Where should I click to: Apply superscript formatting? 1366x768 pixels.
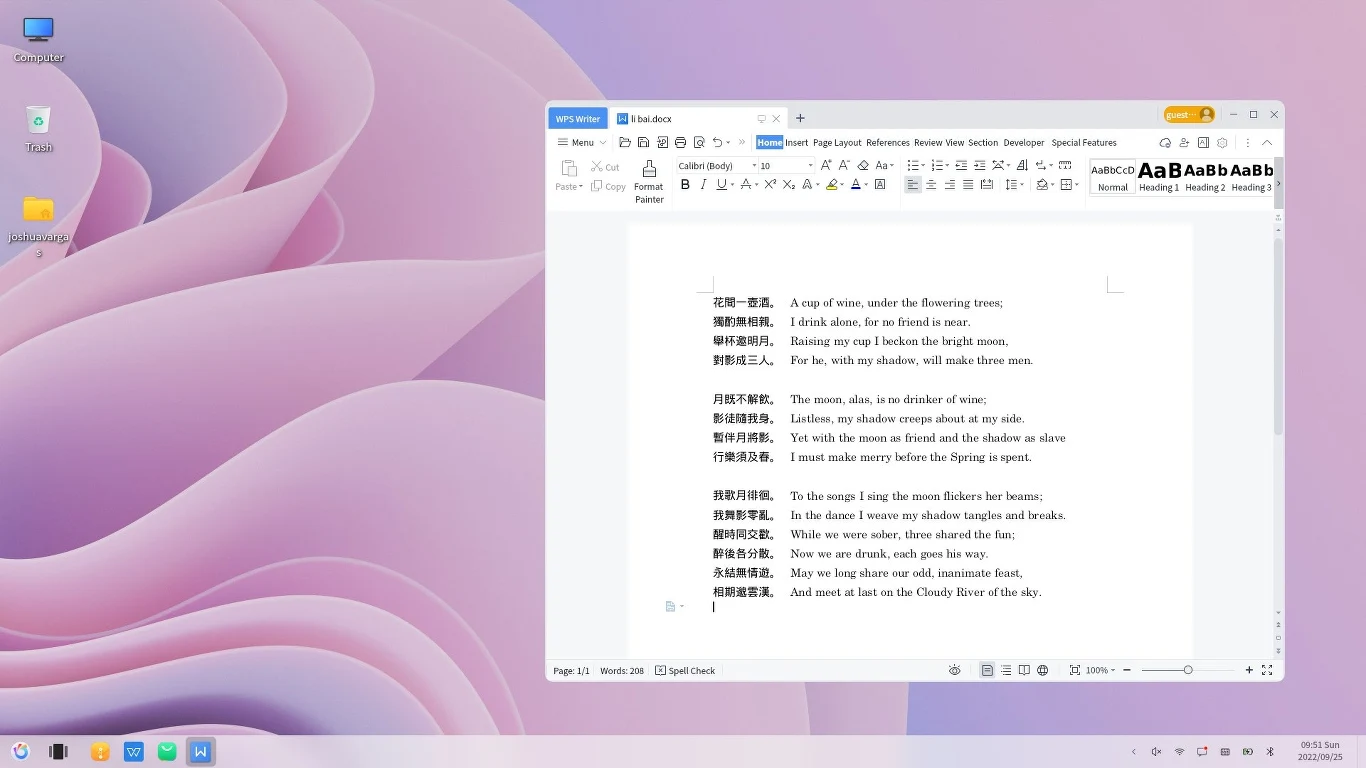coord(770,185)
